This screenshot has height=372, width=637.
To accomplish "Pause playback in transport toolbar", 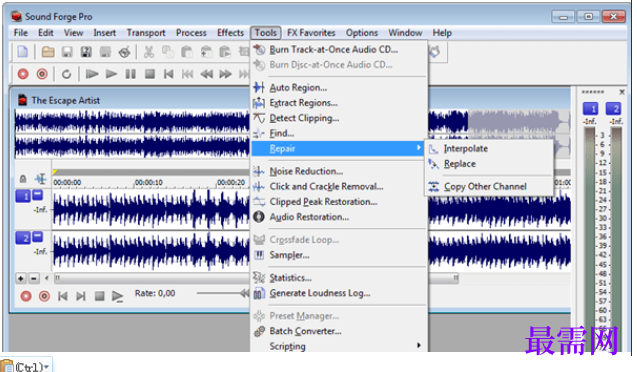I will pos(130,74).
